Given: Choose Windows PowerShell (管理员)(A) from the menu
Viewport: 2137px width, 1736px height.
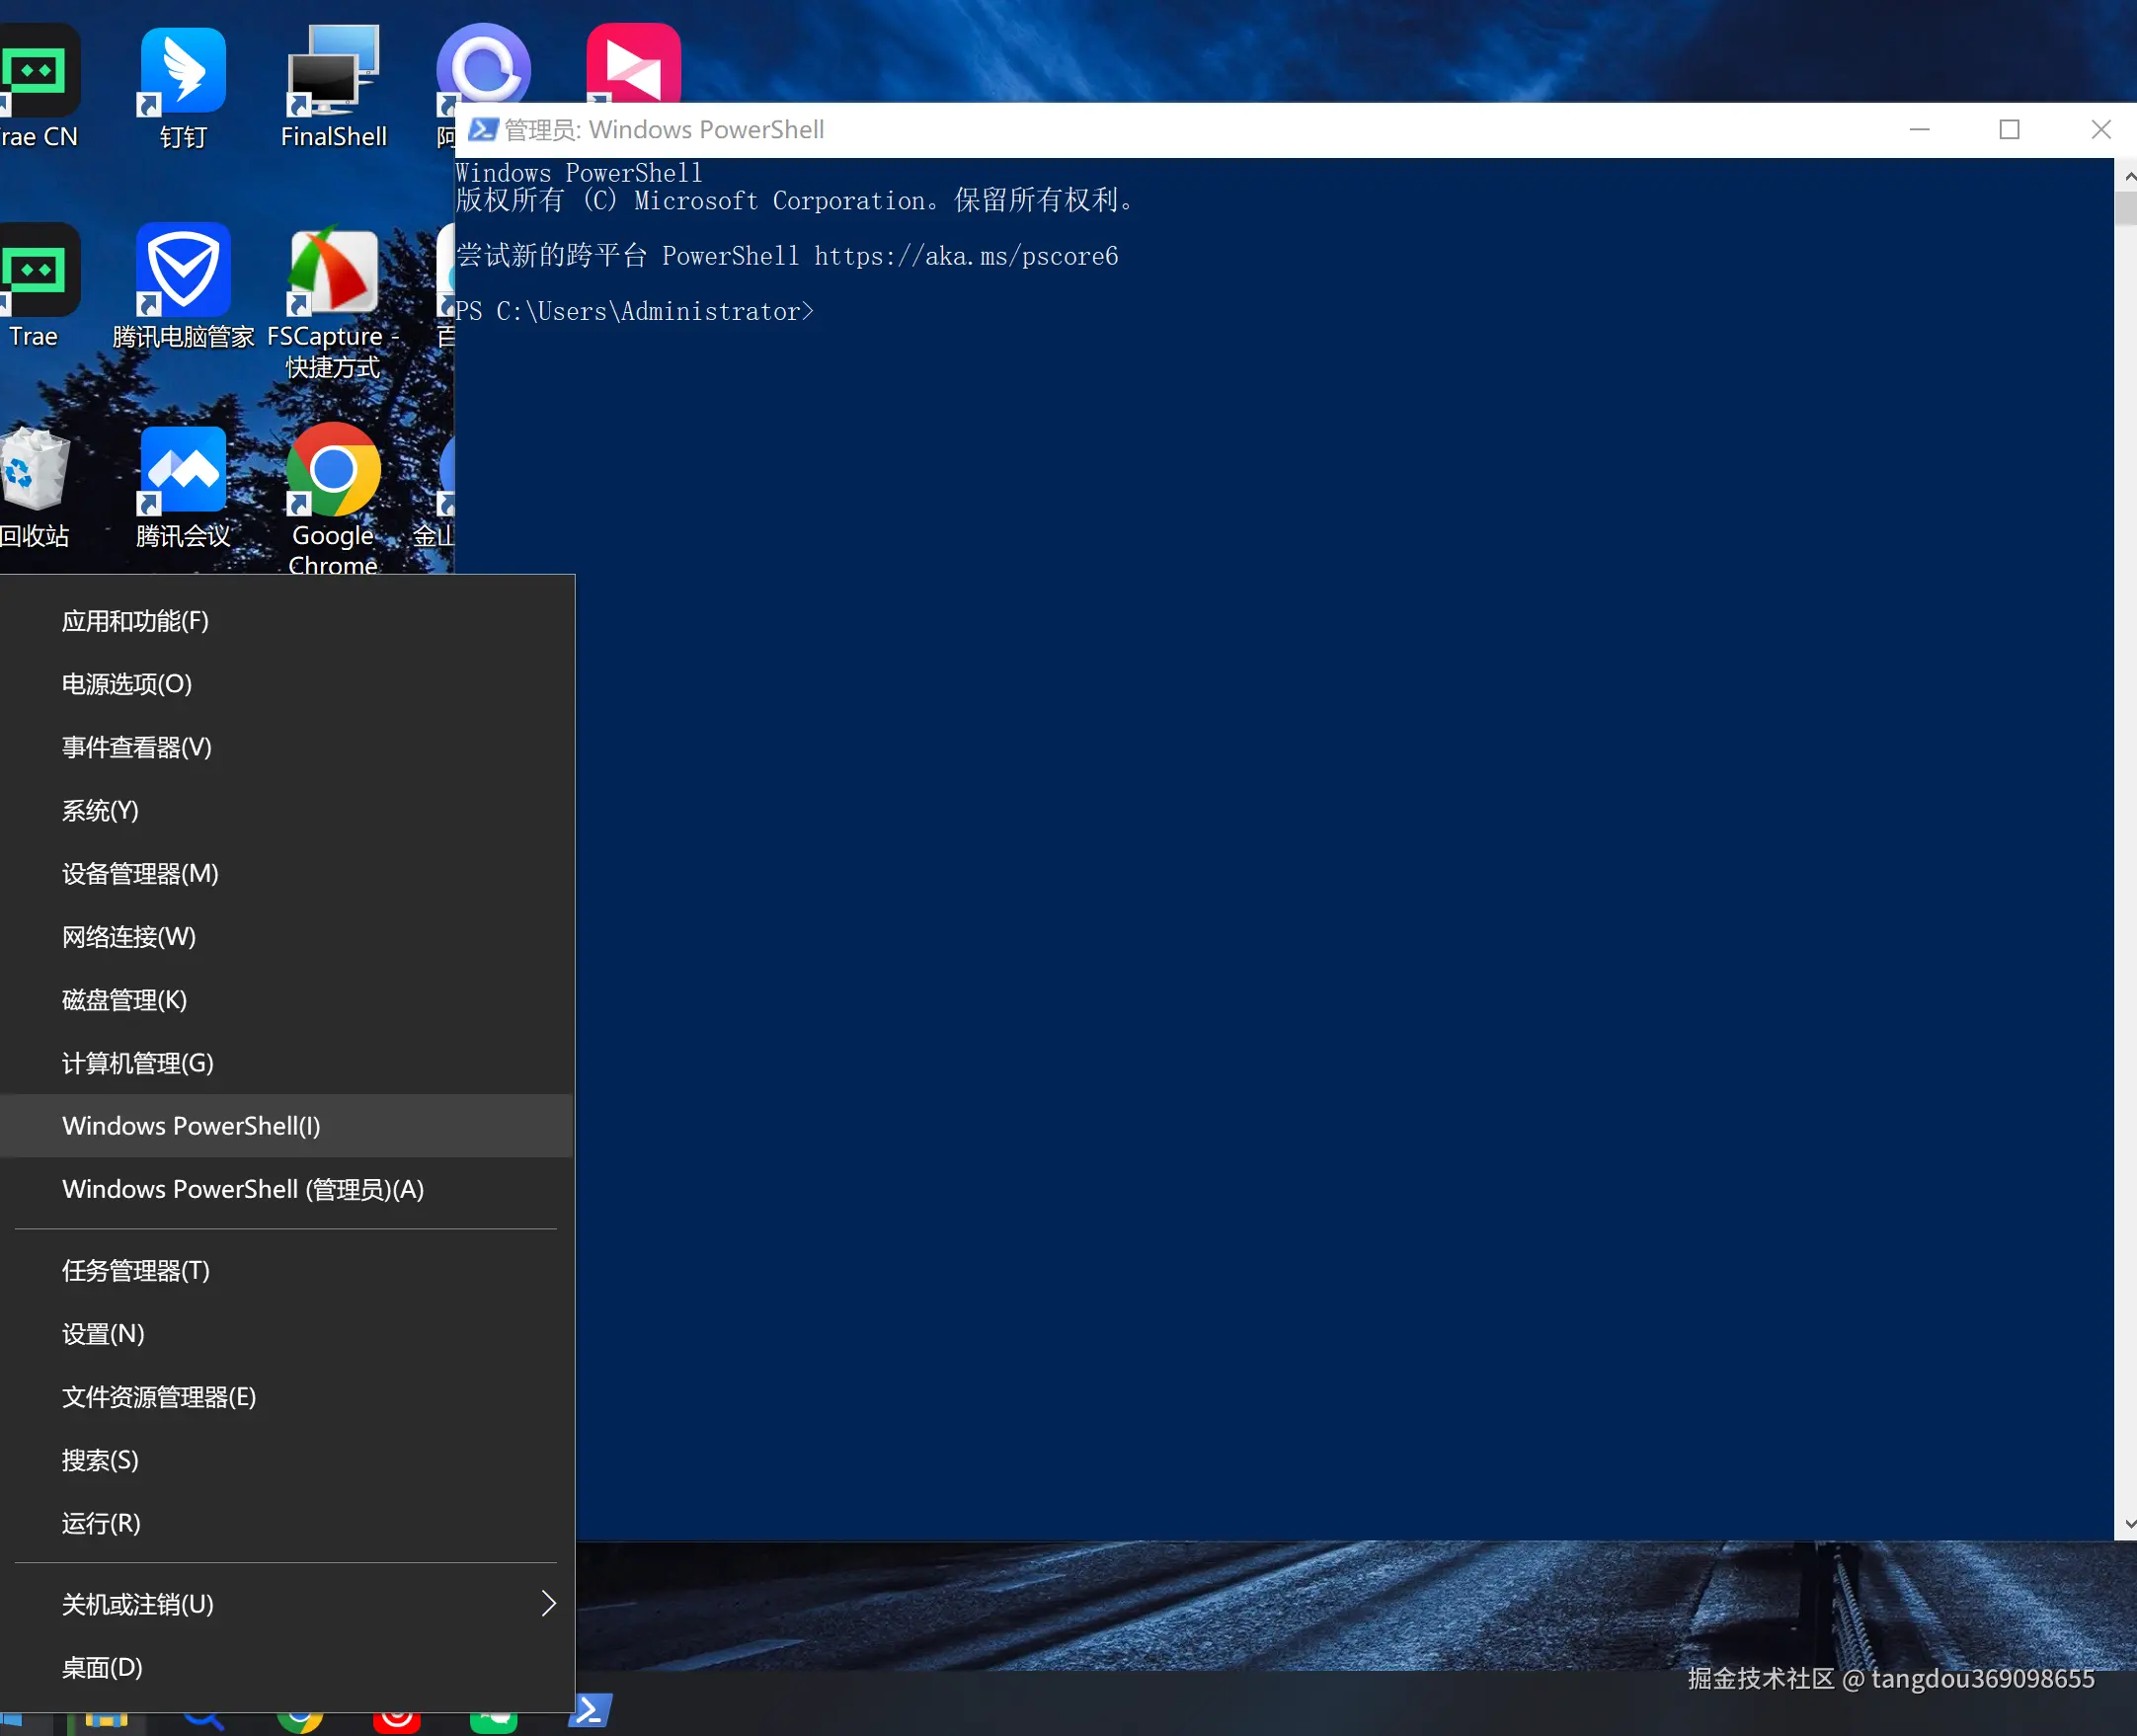Looking at the screenshot, I should (243, 1189).
